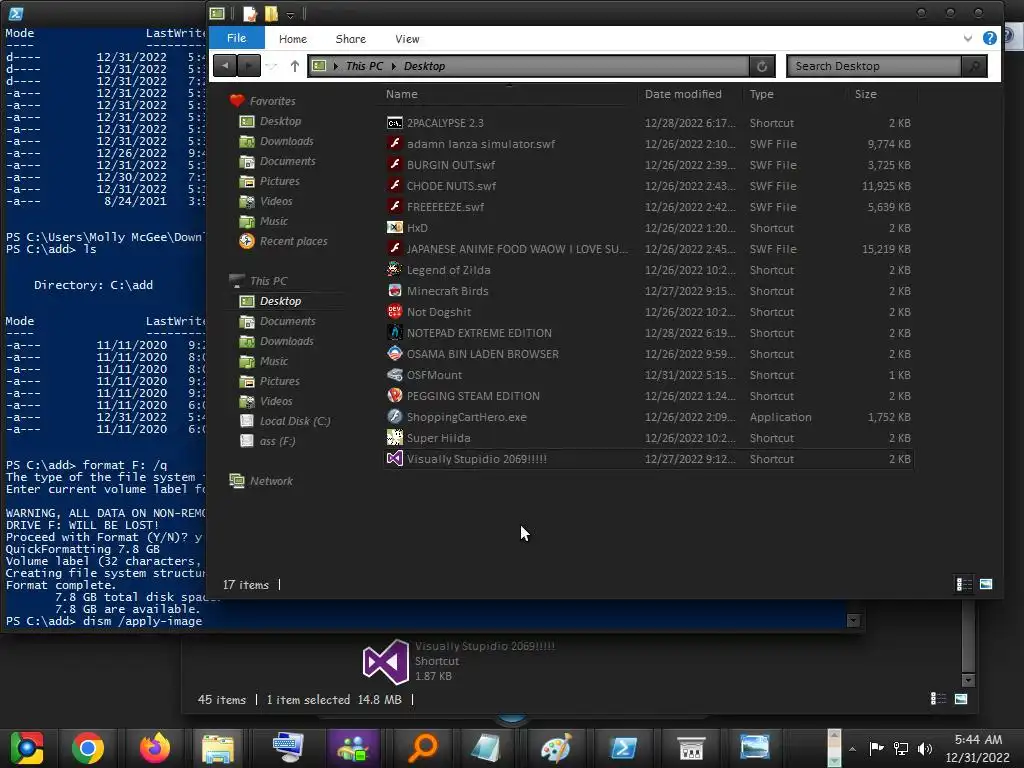The width and height of the screenshot is (1024, 768).
Task: Click the Explorer Help question mark icon
Action: (x=989, y=38)
